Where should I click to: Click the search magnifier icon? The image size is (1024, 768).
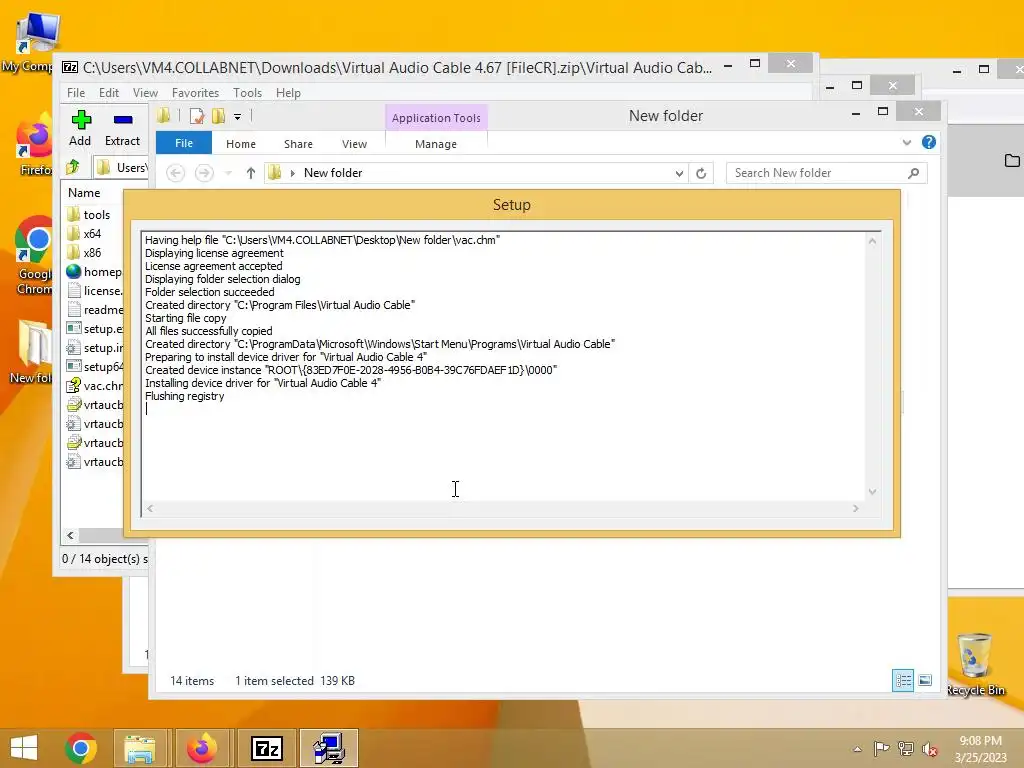coord(914,173)
